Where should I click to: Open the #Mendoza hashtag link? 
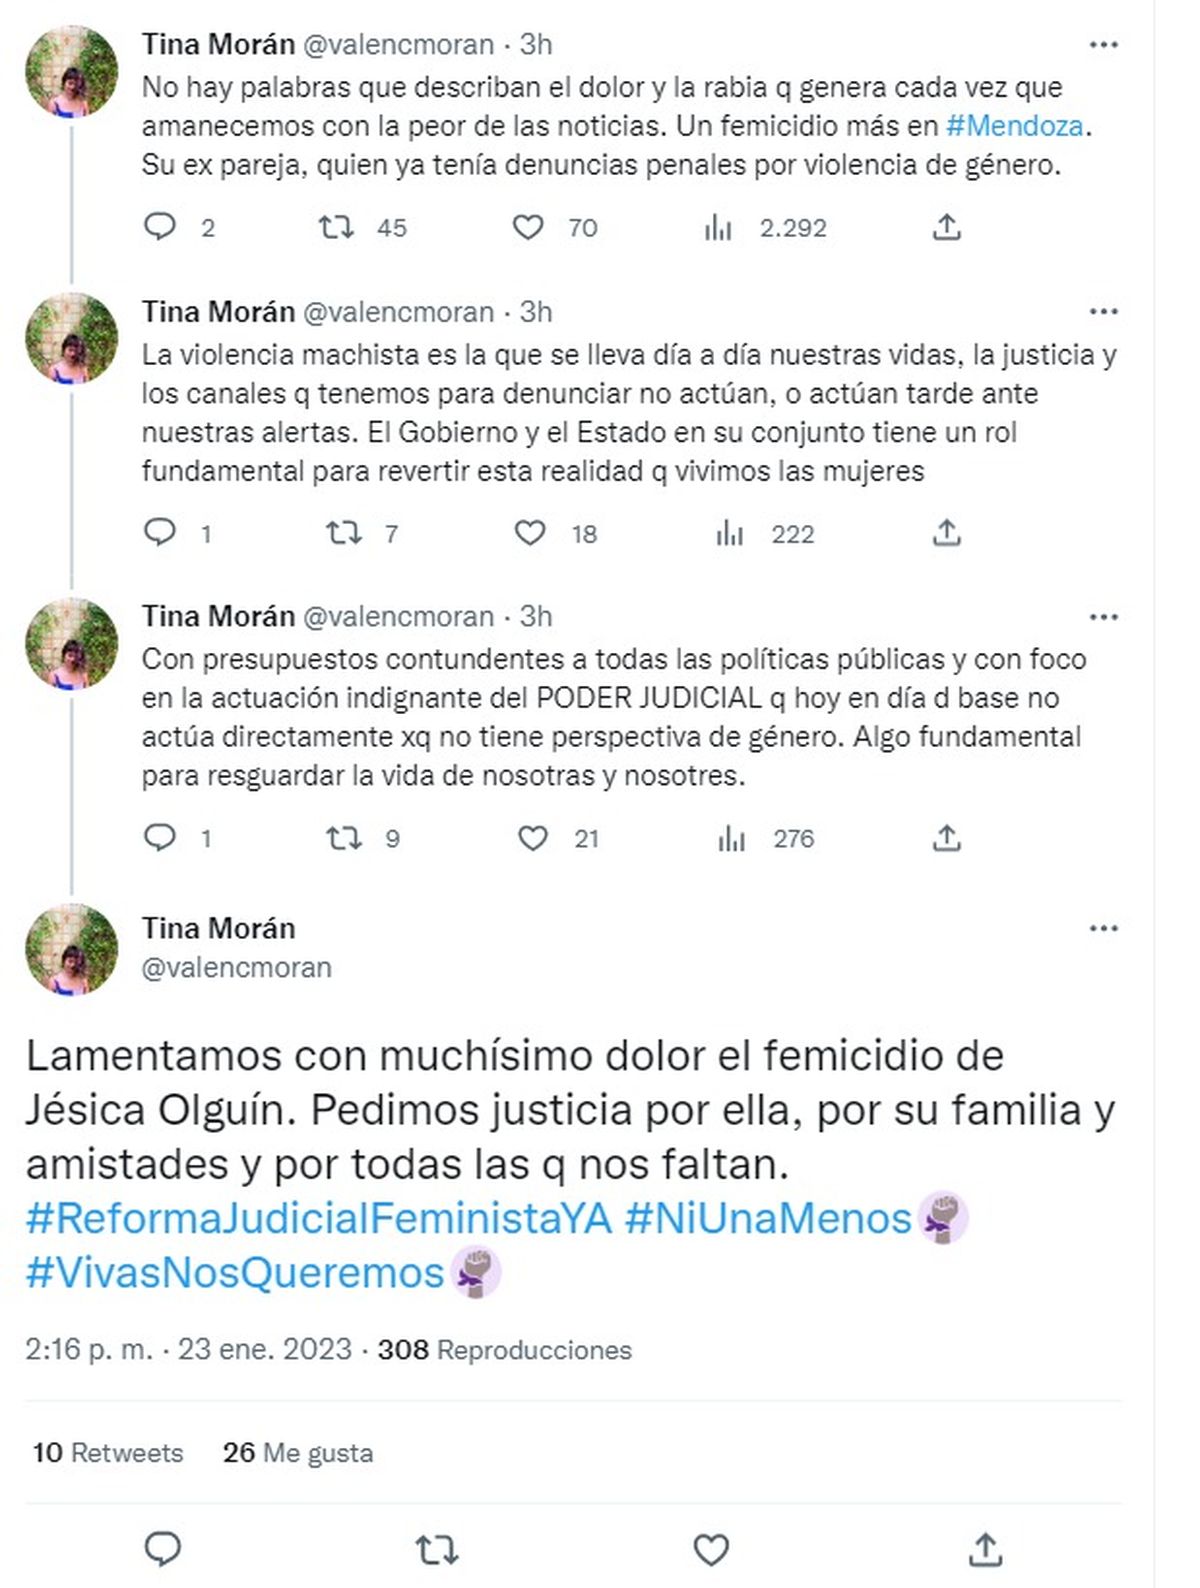[1014, 126]
